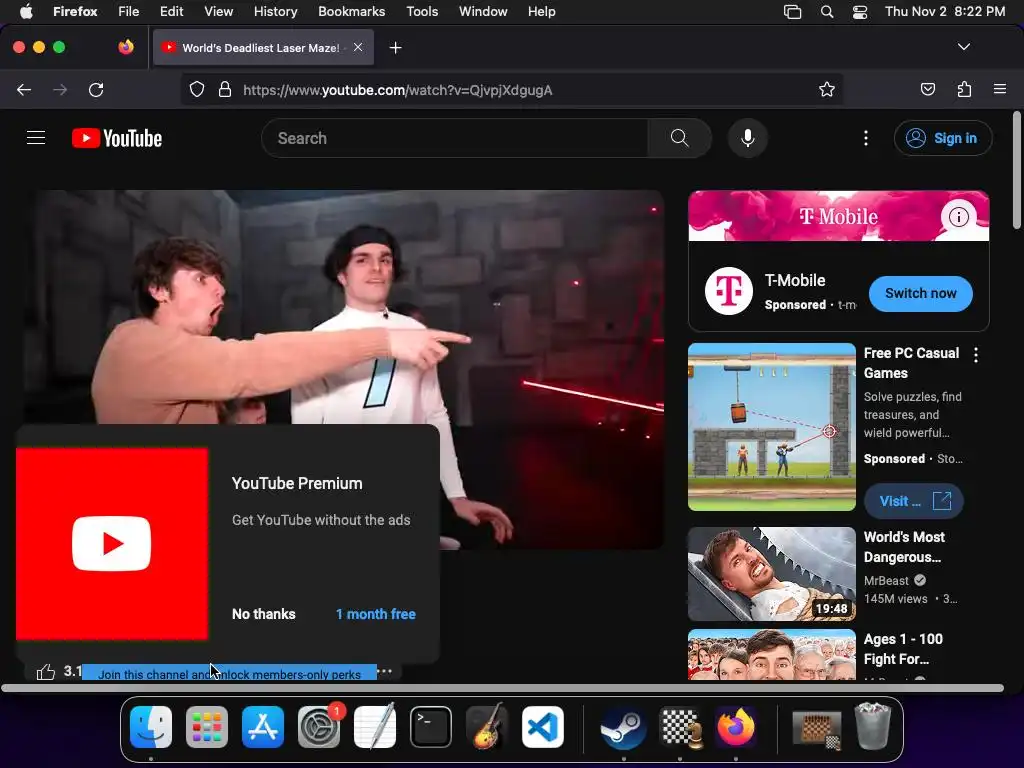Save page to Pocket
The height and width of the screenshot is (768, 1024).
927,89
